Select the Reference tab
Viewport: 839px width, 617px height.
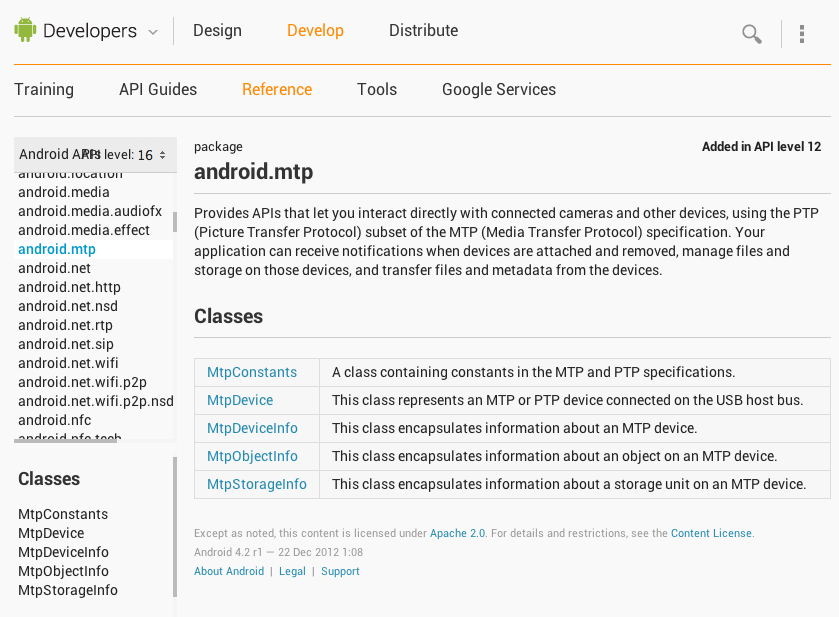[277, 89]
